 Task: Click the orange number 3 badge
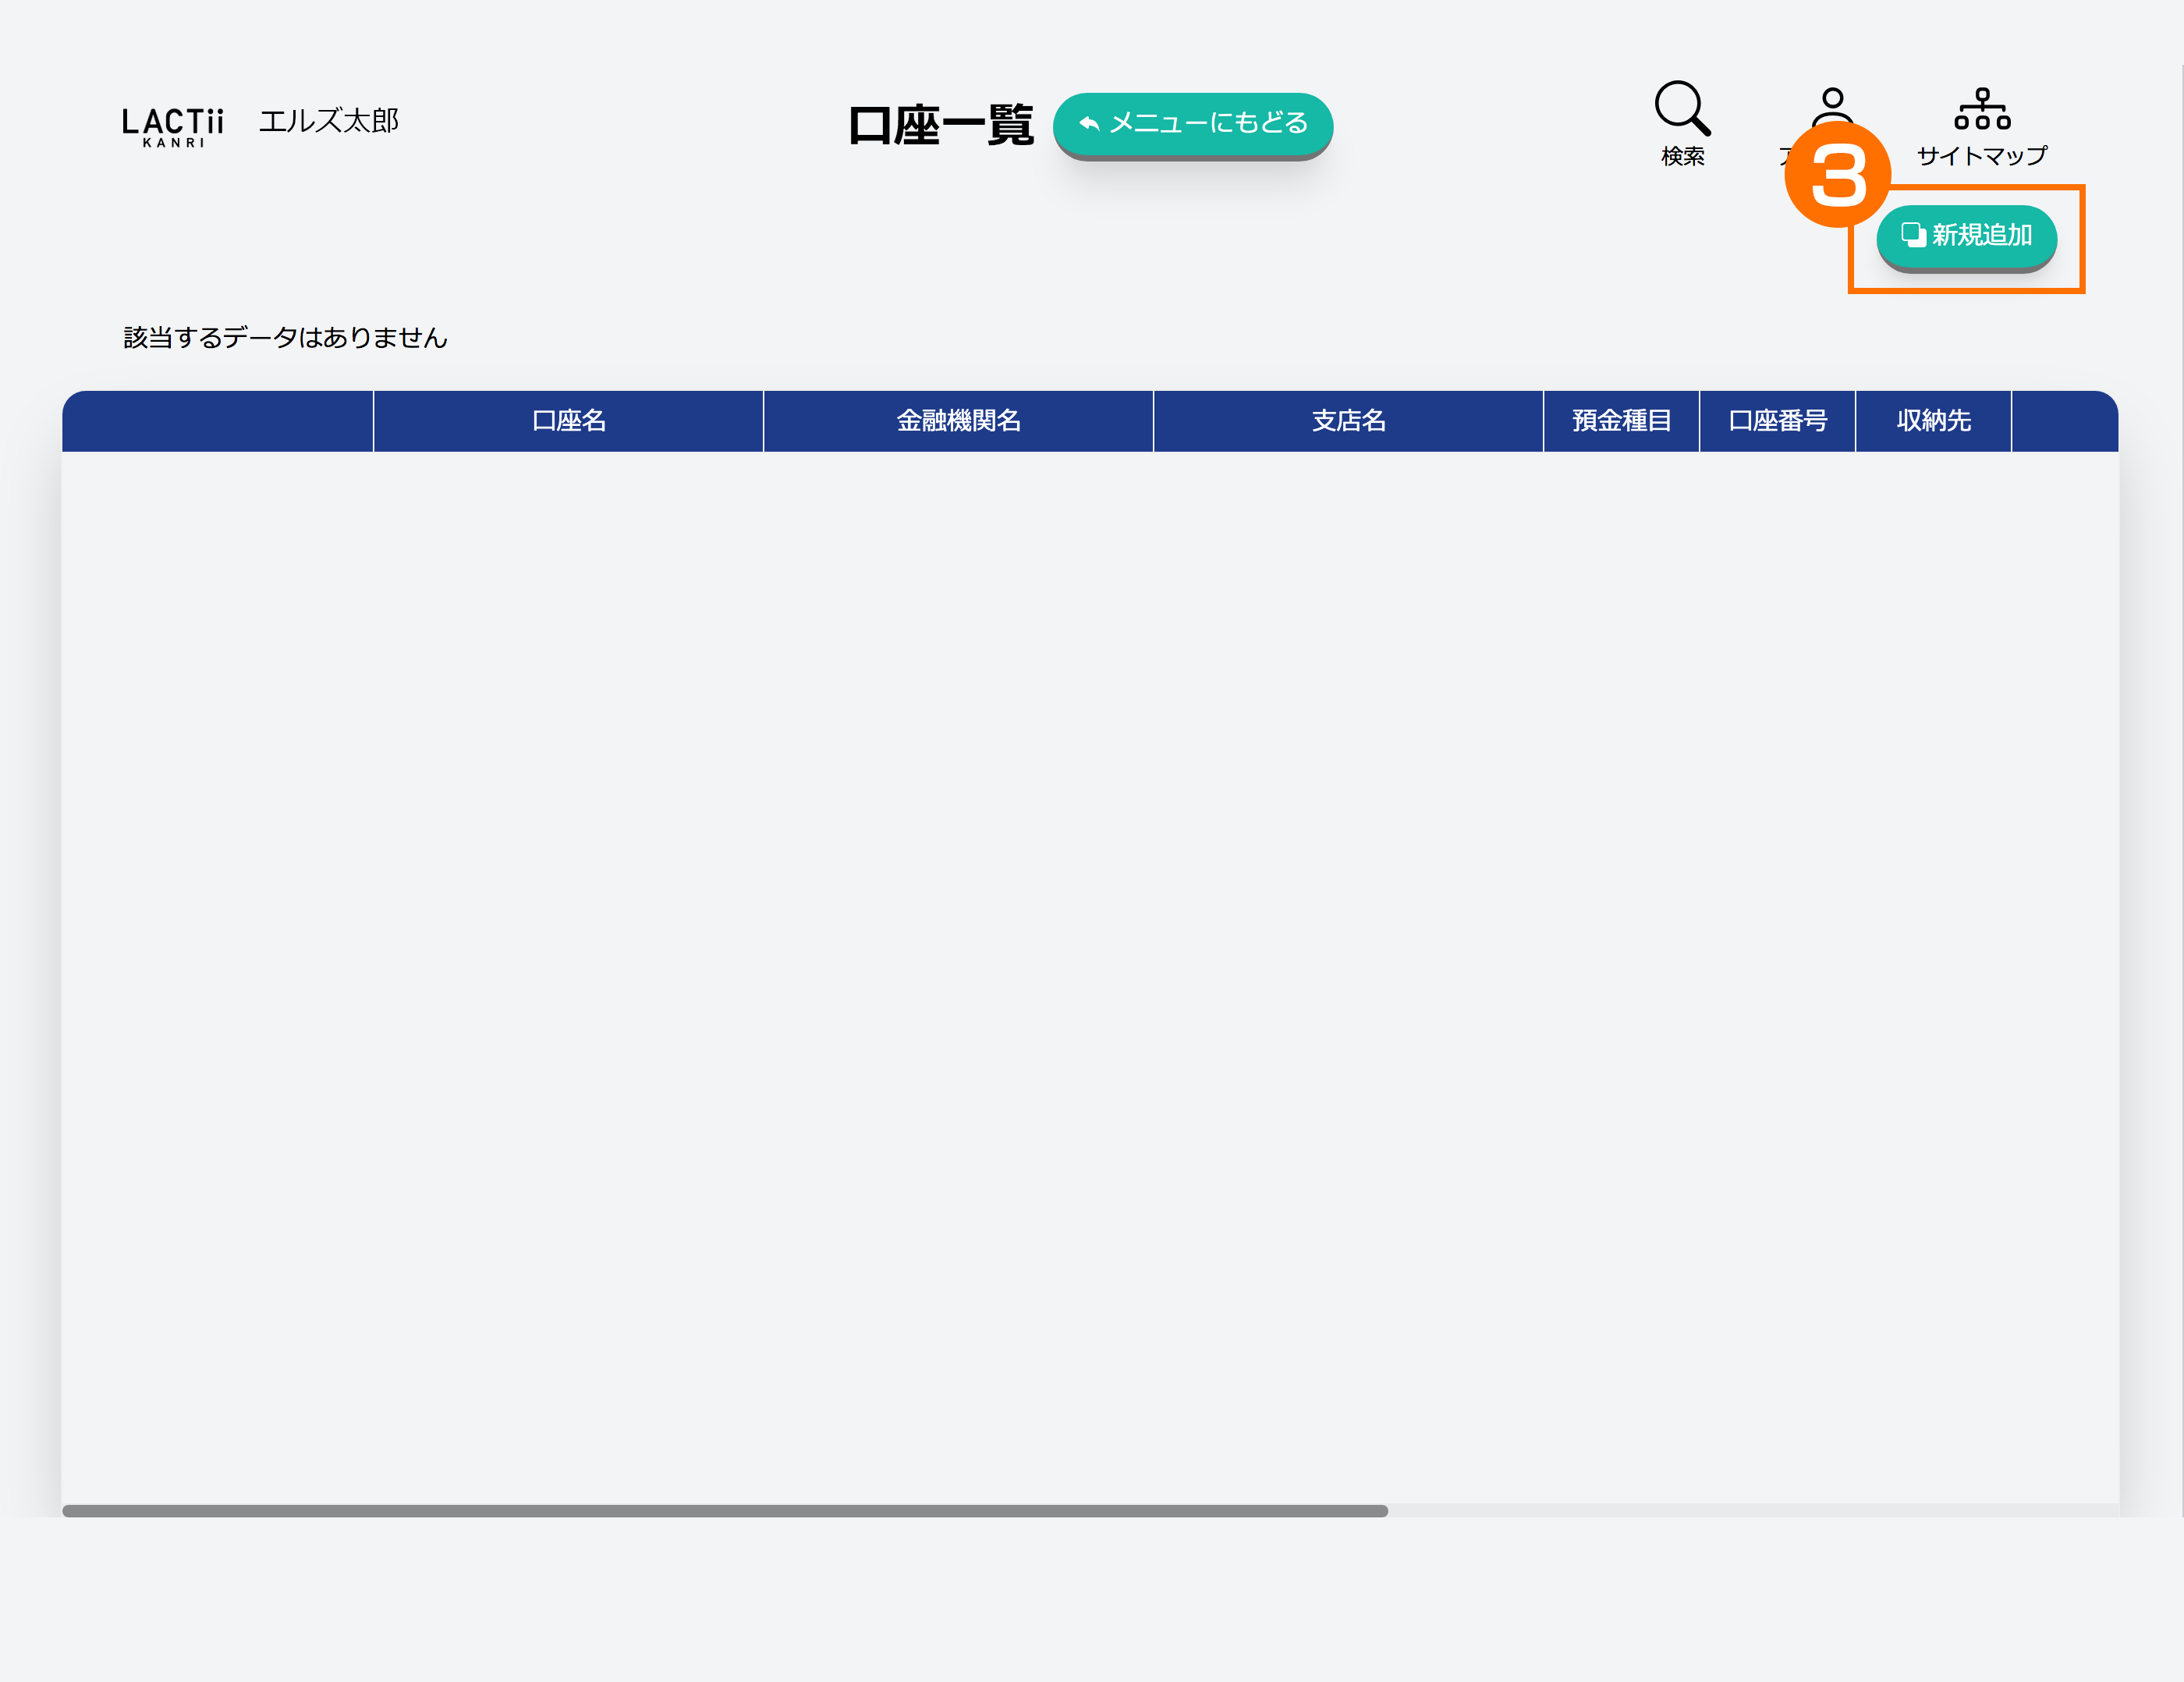point(1837,175)
